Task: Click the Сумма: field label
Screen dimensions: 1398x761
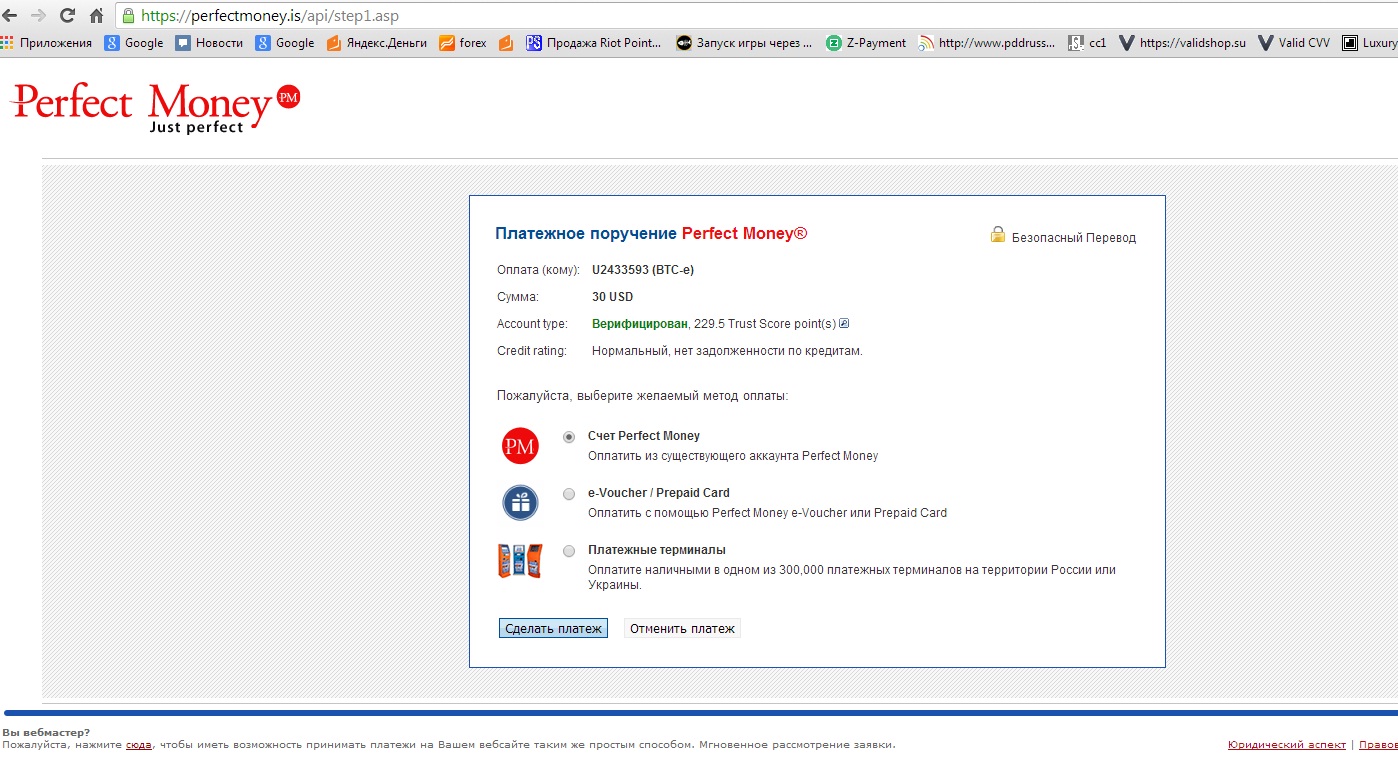Action: click(x=518, y=297)
